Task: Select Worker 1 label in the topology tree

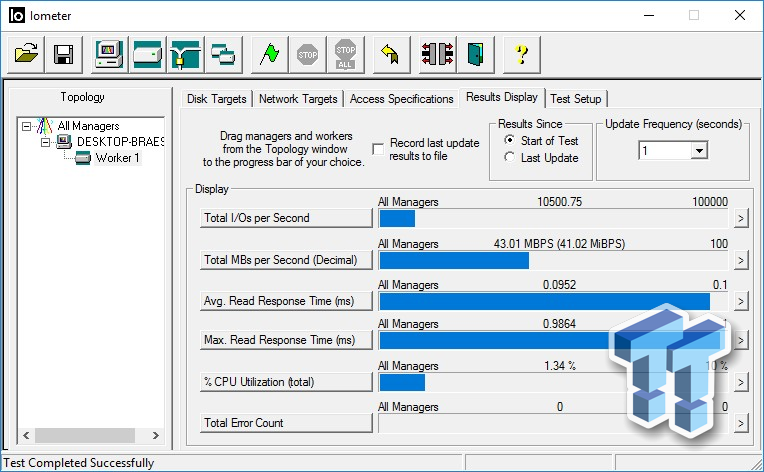Action: pyautogui.click(x=117, y=158)
